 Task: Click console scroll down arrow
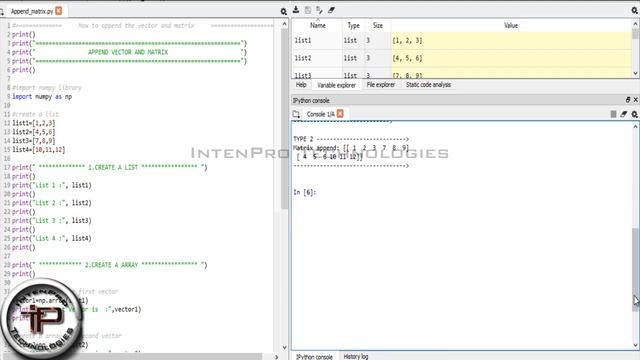(x=635, y=346)
